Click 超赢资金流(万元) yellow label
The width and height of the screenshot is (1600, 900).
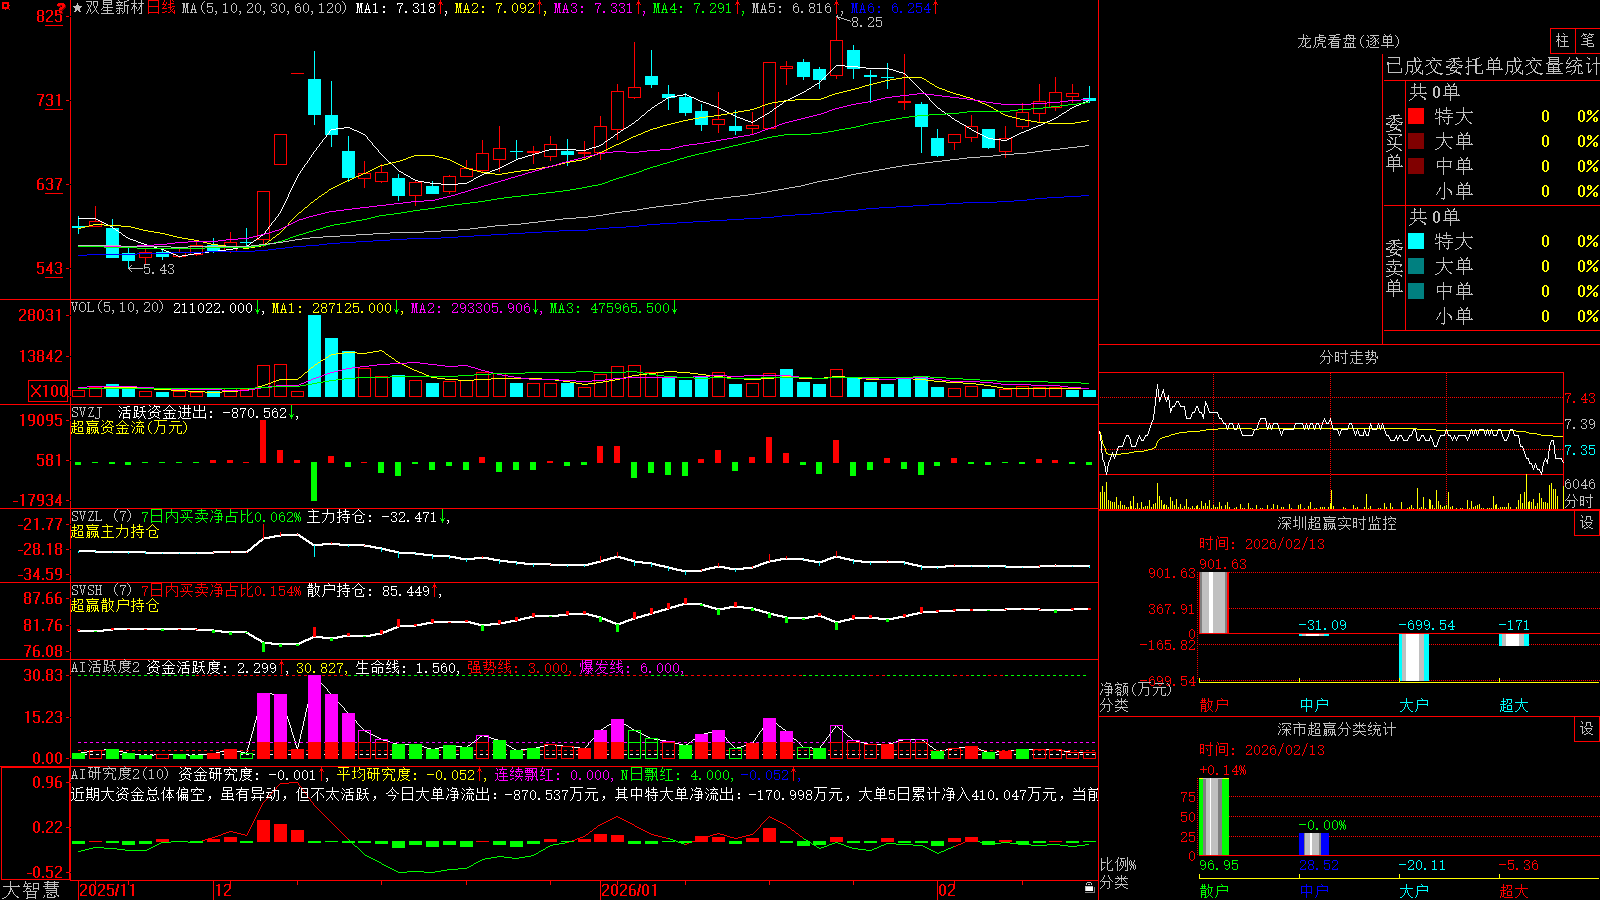129,427
